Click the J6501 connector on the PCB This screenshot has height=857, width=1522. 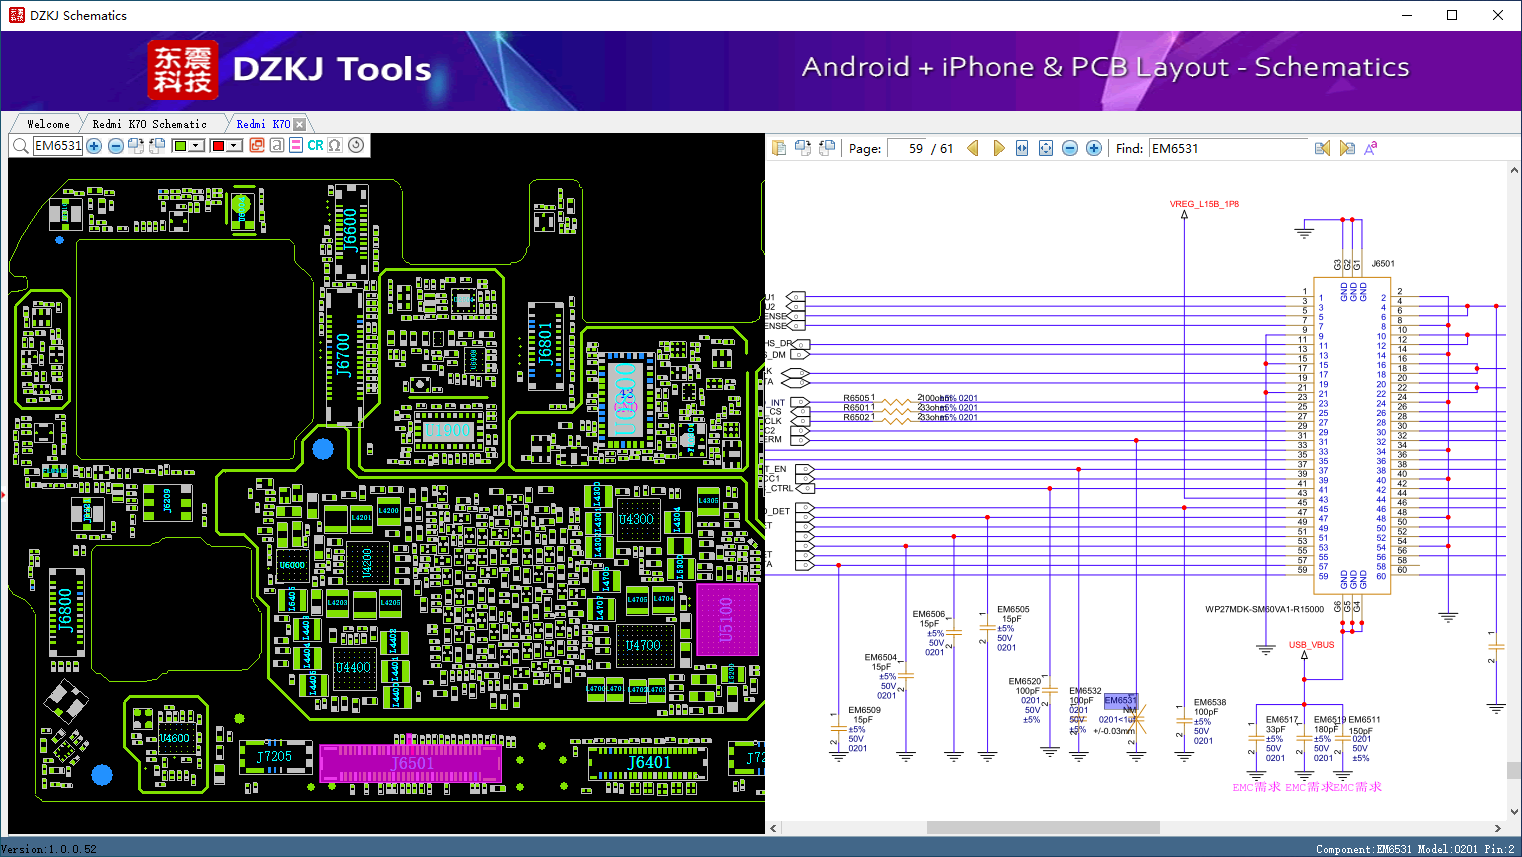[x=411, y=764]
